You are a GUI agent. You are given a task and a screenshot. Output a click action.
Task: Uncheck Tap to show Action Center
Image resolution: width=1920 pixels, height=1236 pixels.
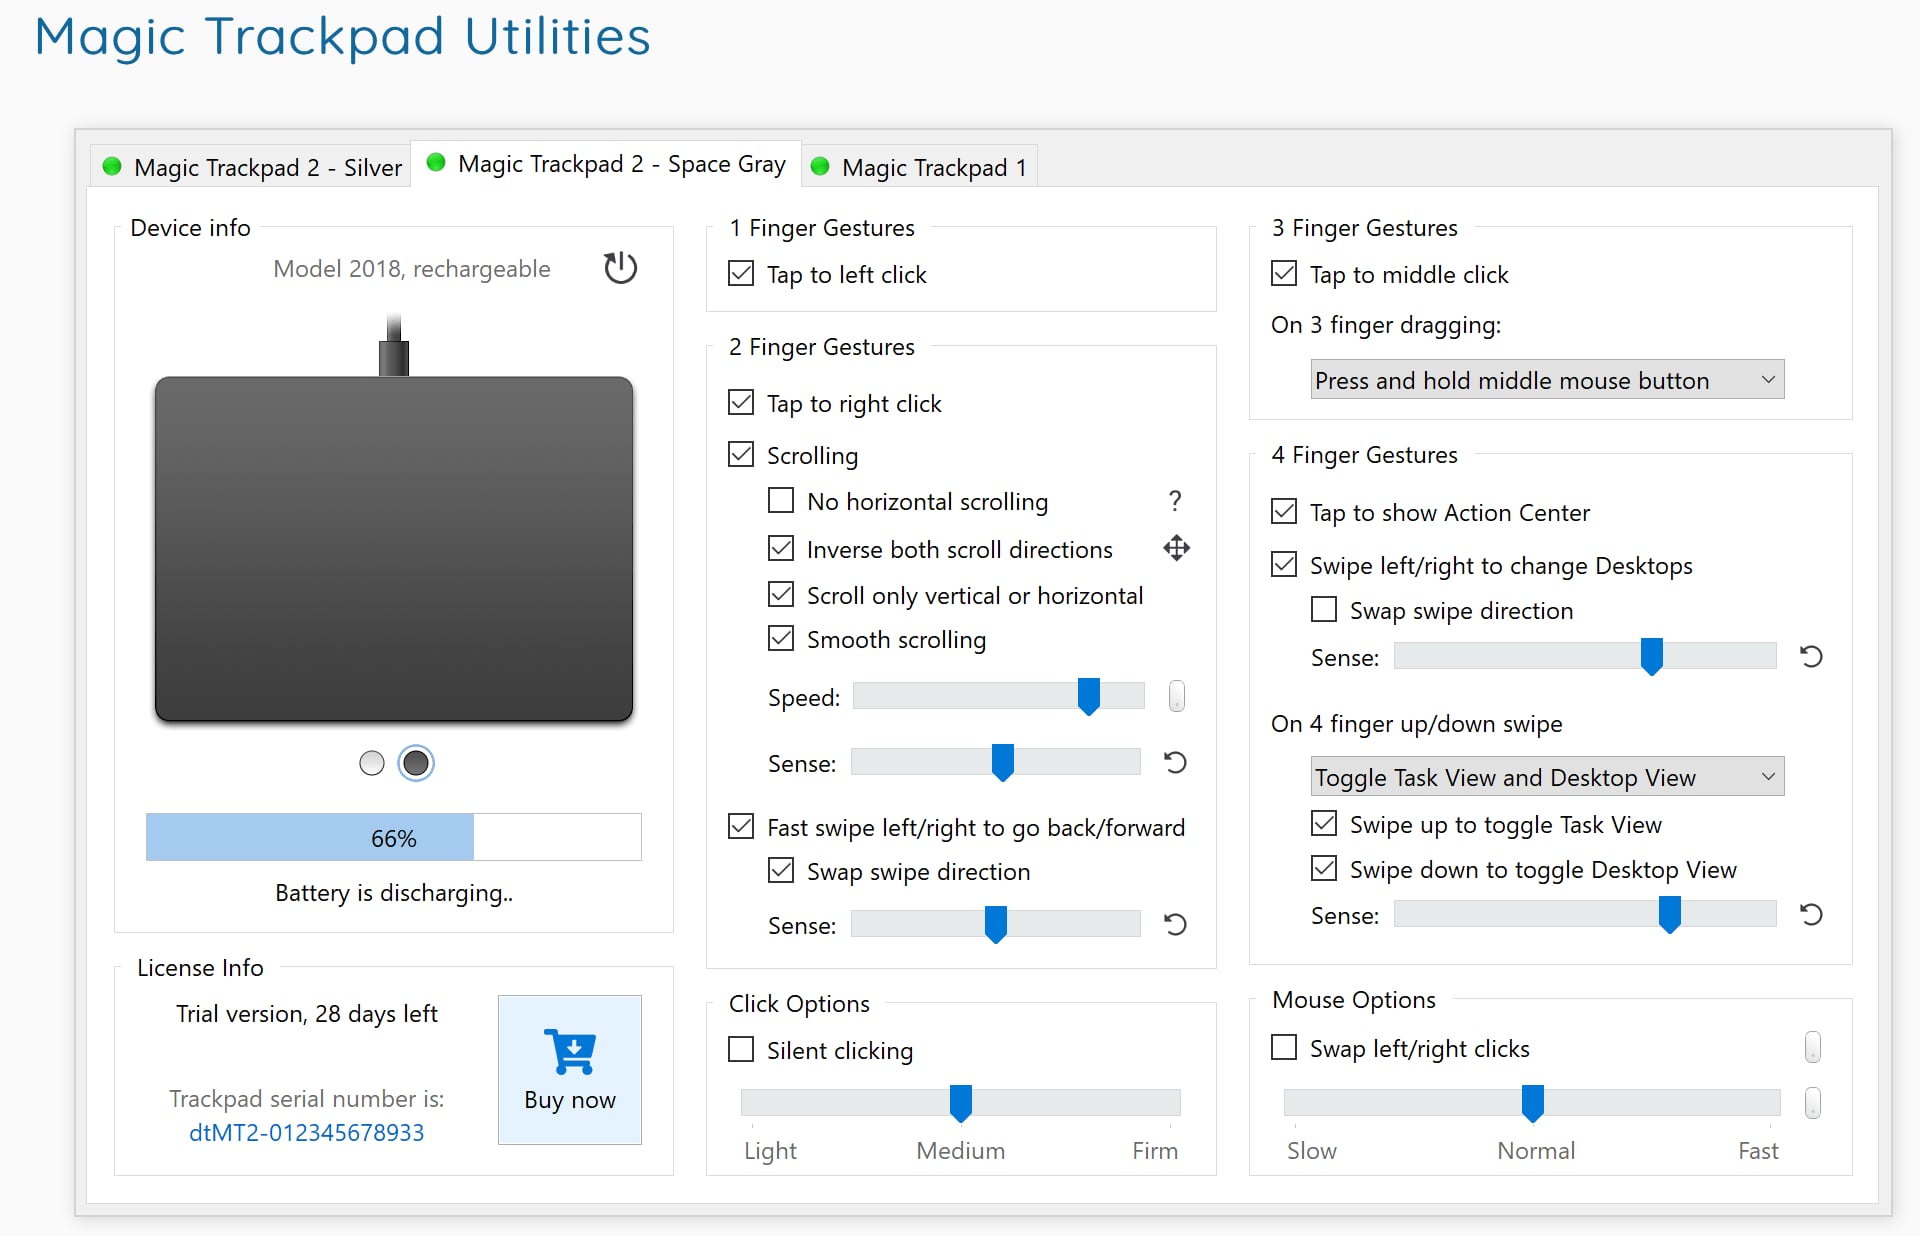[x=1284, y=511]
